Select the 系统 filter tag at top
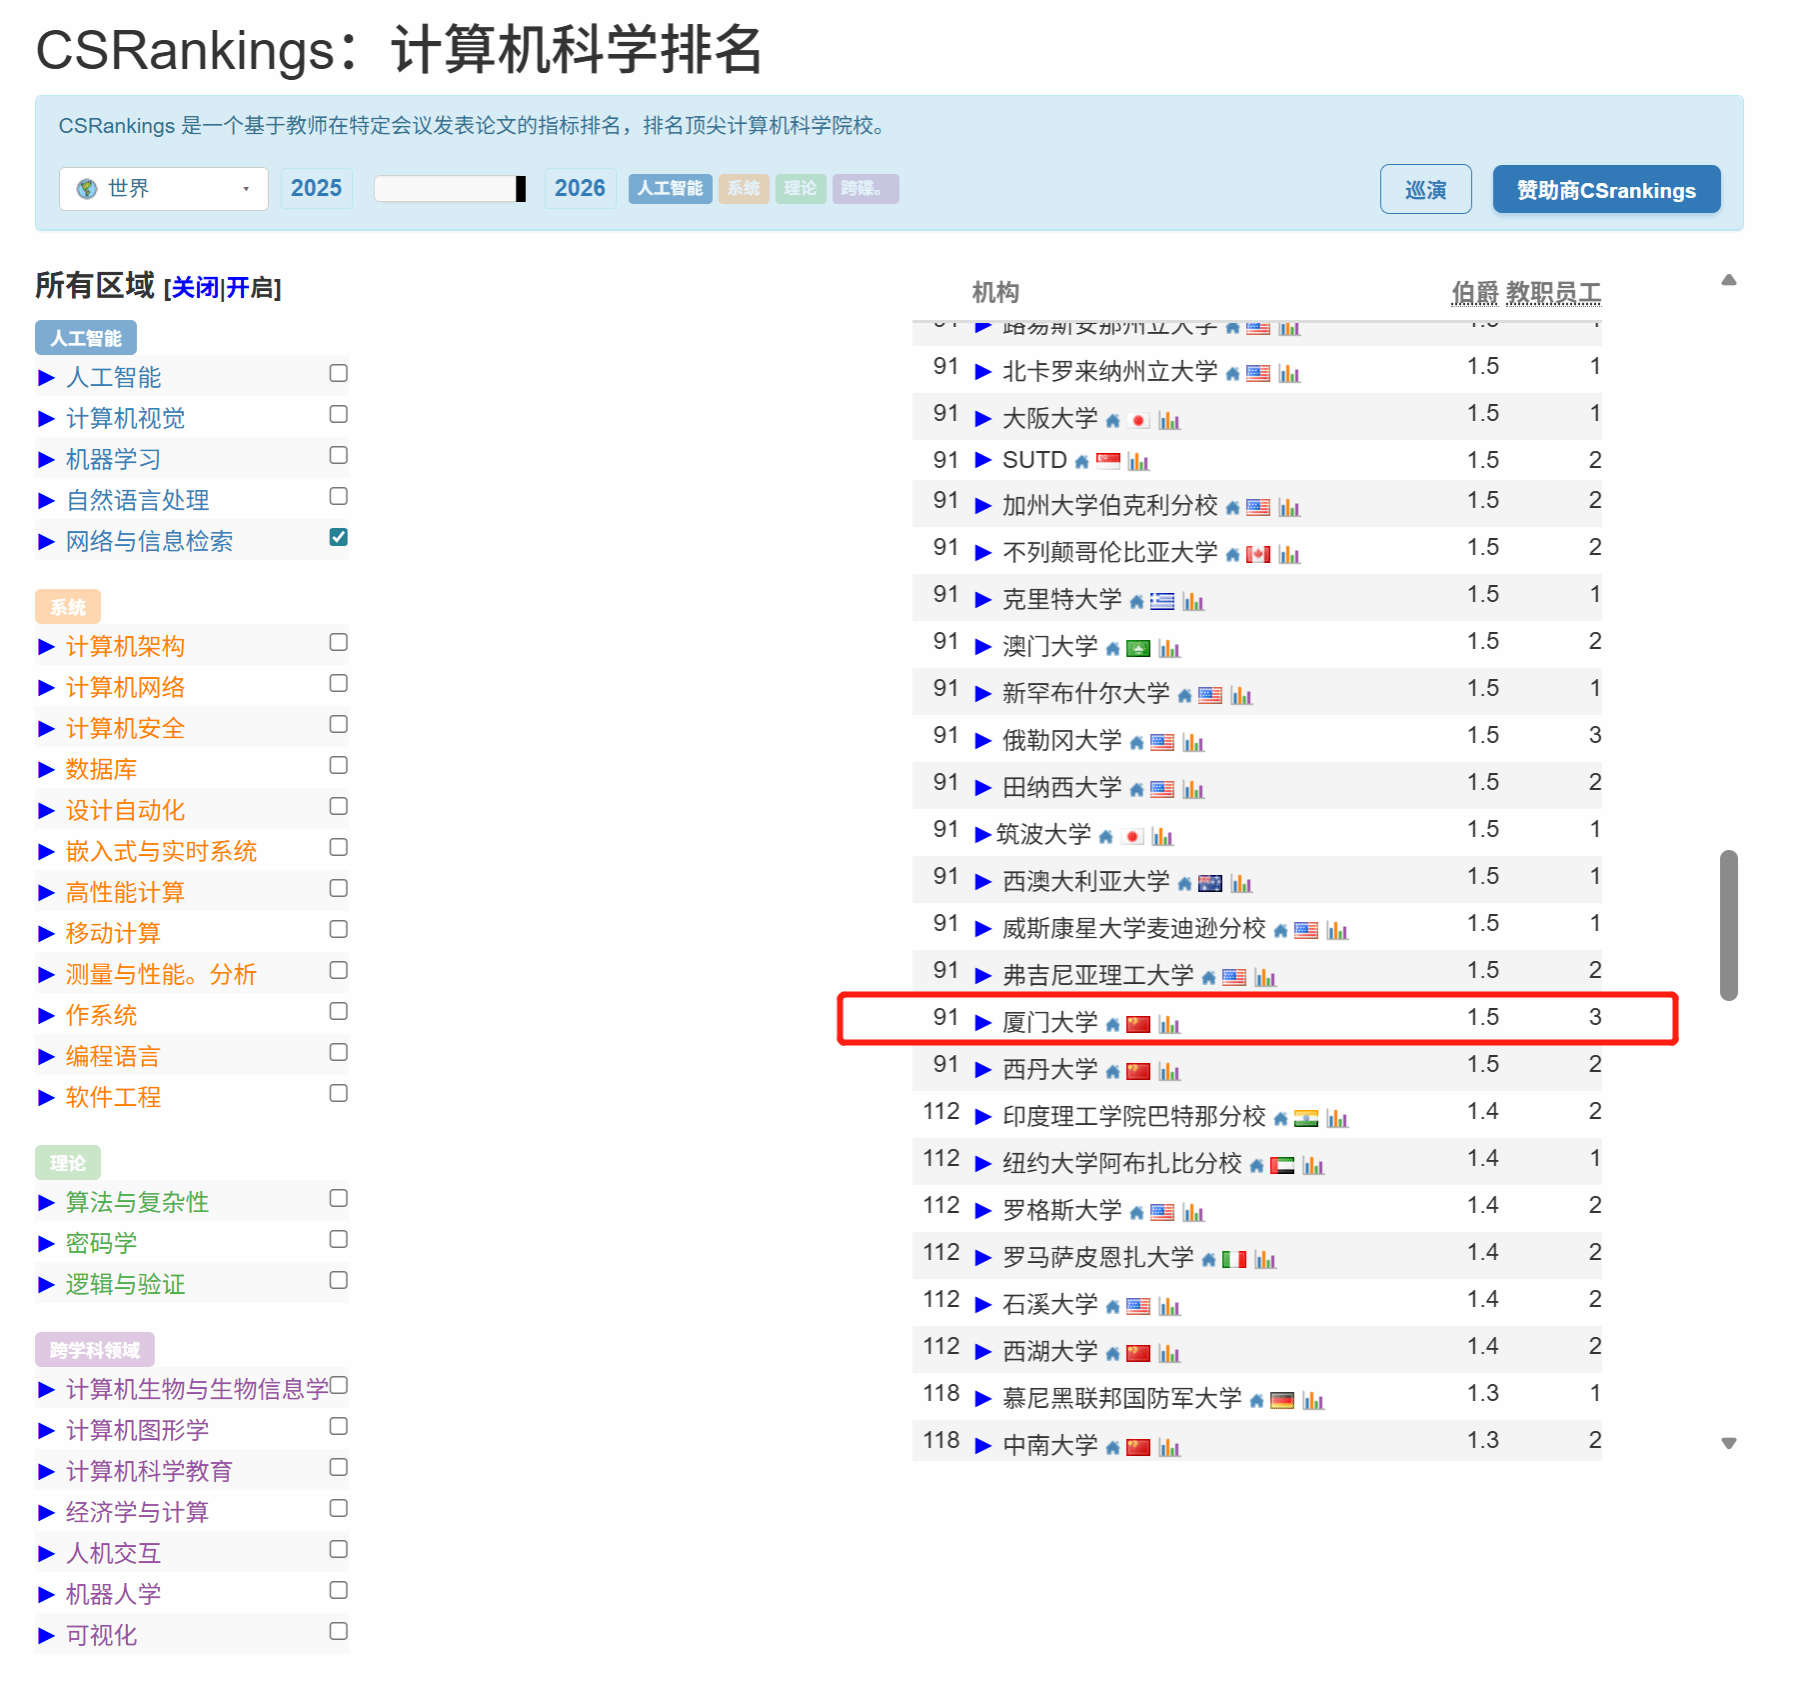The width and height of the screenshot is (1798, 1701). (744, 188)
